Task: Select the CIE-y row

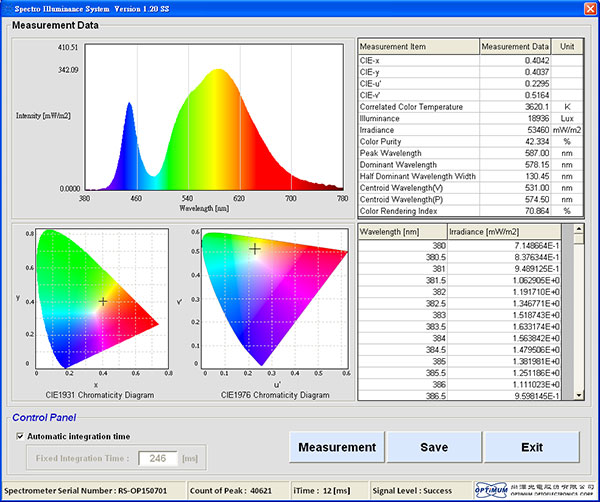Action: (471, 72)
